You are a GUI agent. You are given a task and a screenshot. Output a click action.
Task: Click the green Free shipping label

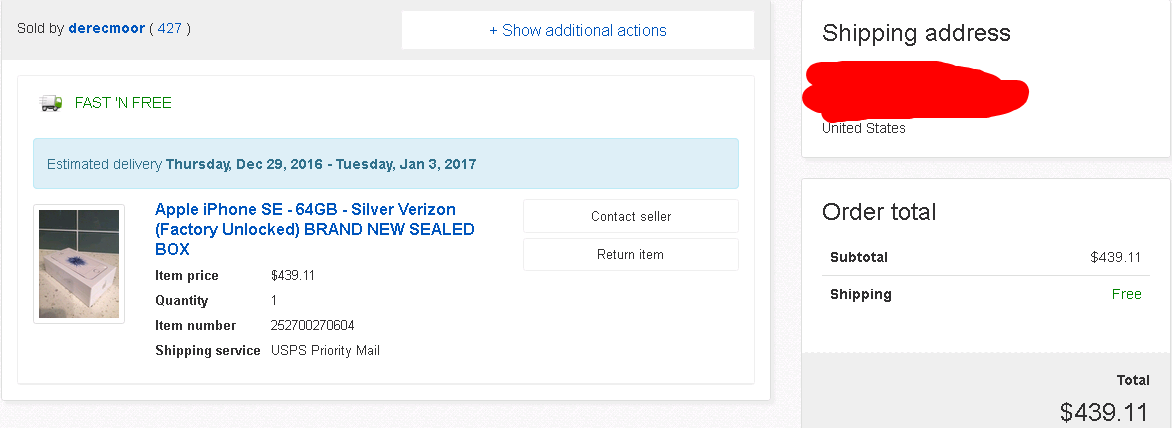point(1126,294)
